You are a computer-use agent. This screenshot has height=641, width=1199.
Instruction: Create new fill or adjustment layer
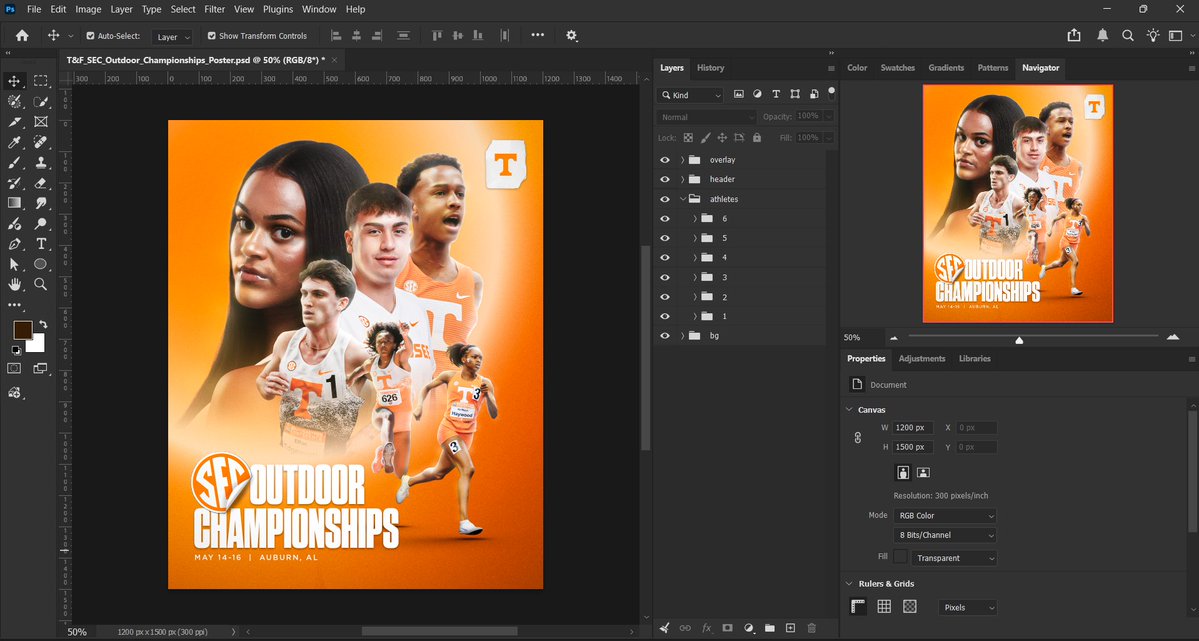coord(749,628)
